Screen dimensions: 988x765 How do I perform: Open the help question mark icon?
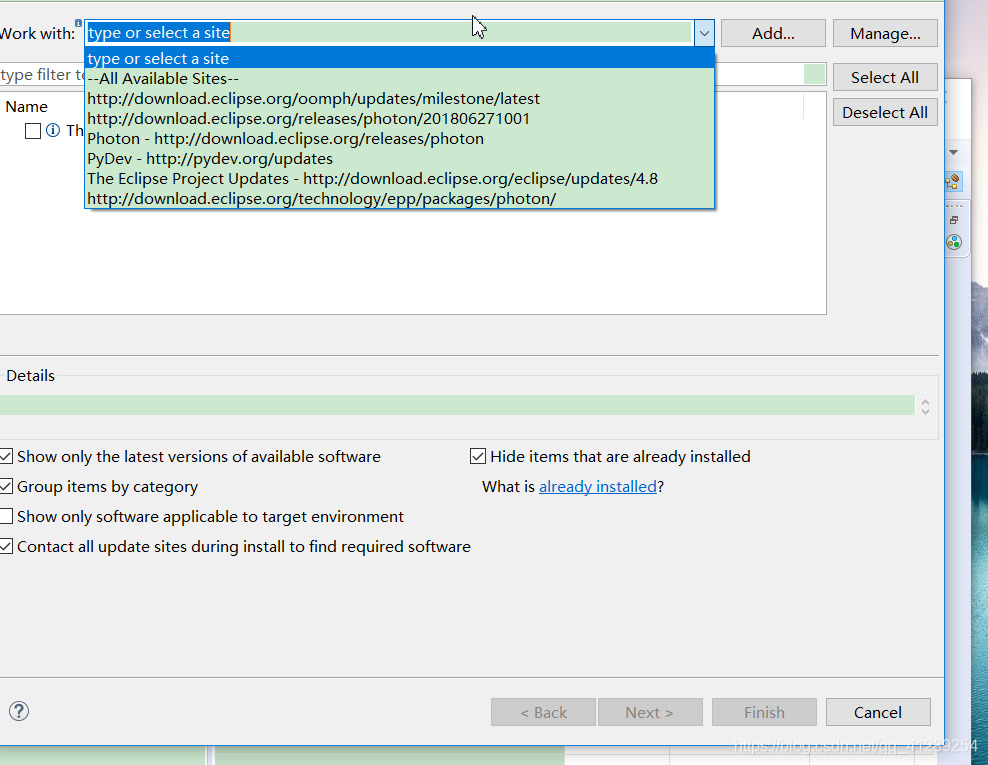pyautogui.click(x=19, y=711)
